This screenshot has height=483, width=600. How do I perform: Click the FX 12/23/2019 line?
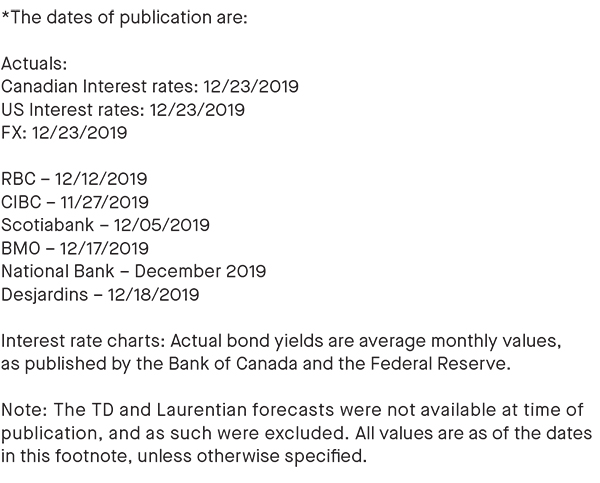[x=64, y=133]
